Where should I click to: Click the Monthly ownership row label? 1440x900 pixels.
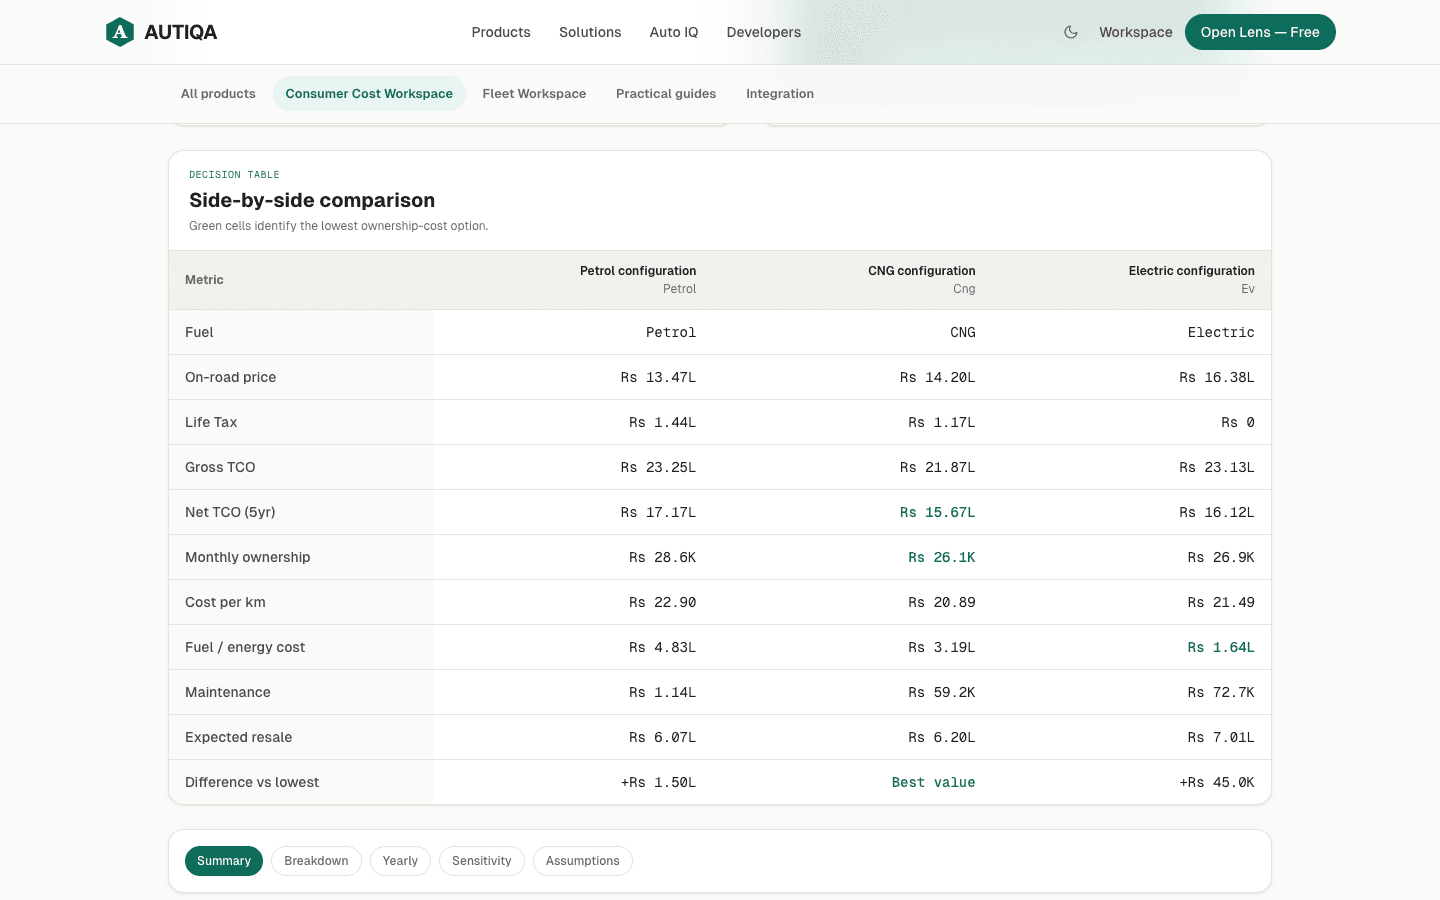tap(247, 557)
